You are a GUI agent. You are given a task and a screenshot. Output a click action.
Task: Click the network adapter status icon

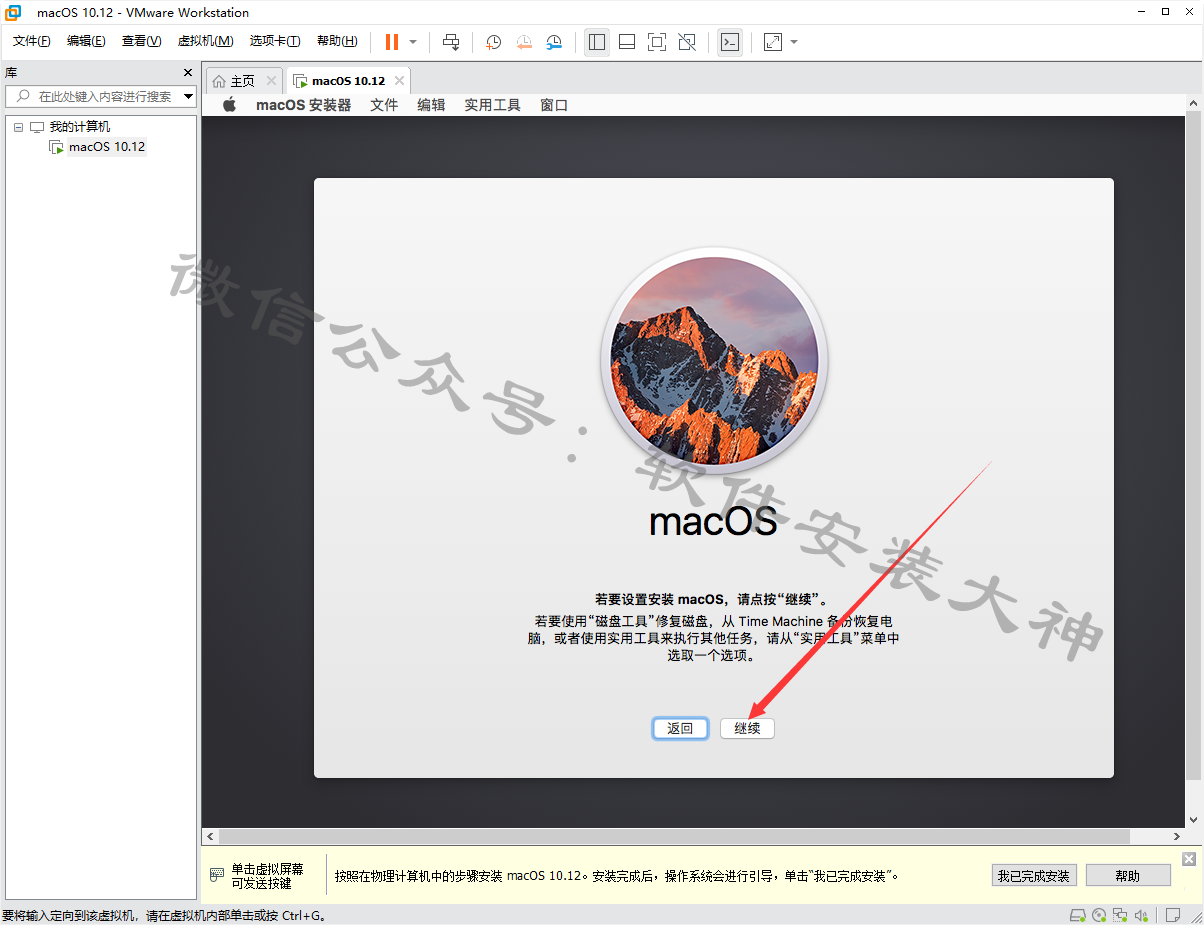click(1121, 915)
